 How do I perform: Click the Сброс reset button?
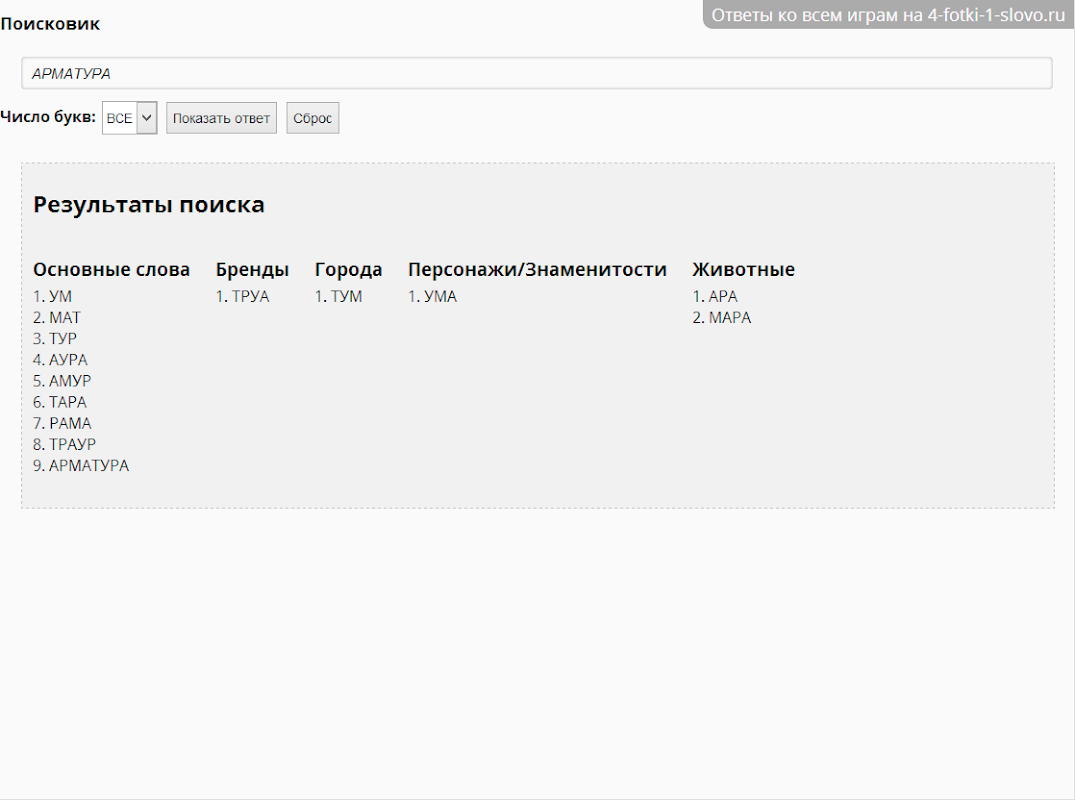pyautogui.click(x=313, y=118)
